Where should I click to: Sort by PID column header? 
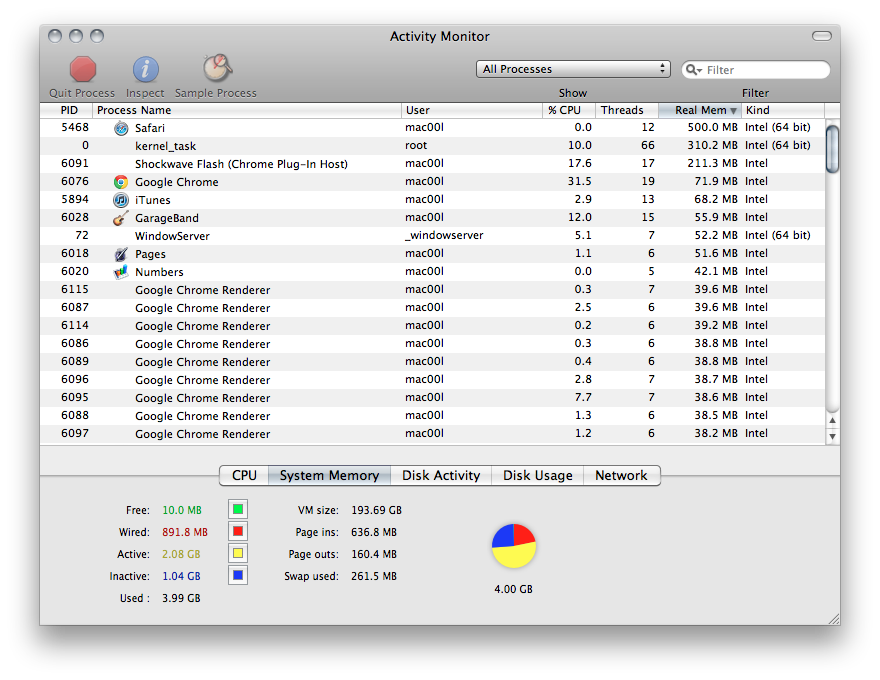click(x=66, y=110)
